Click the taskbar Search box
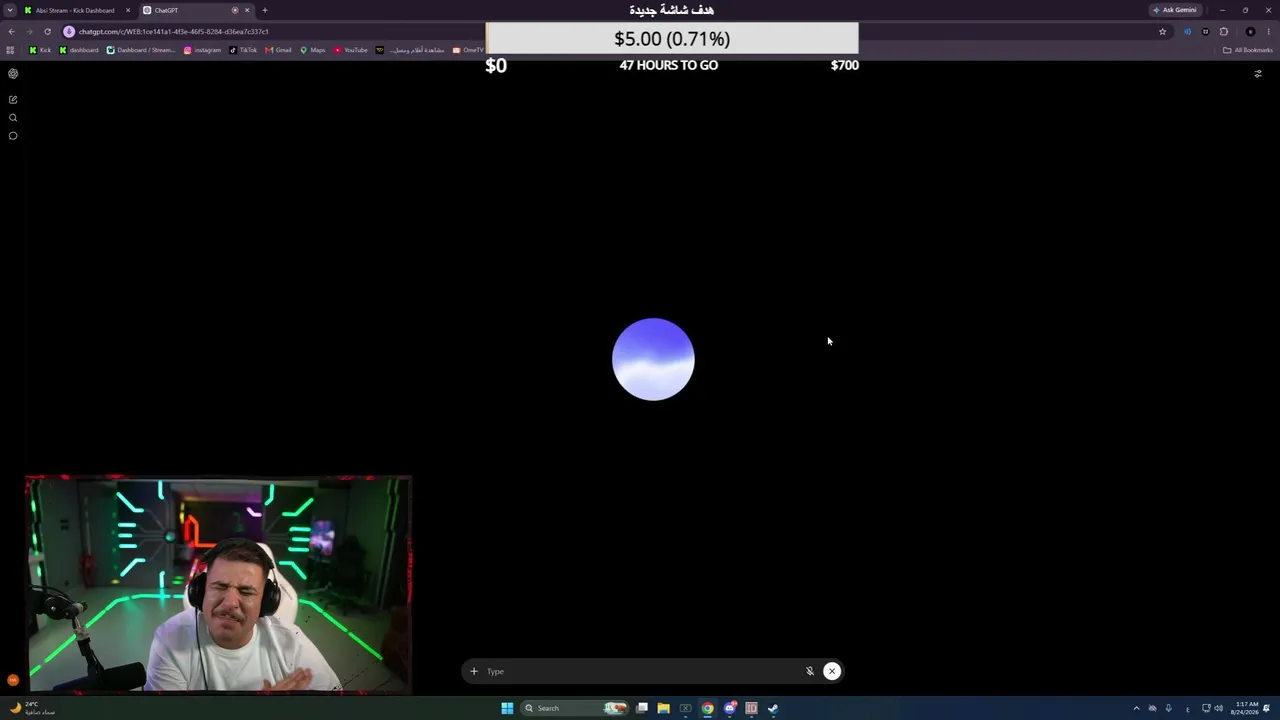 click(573, 708)
